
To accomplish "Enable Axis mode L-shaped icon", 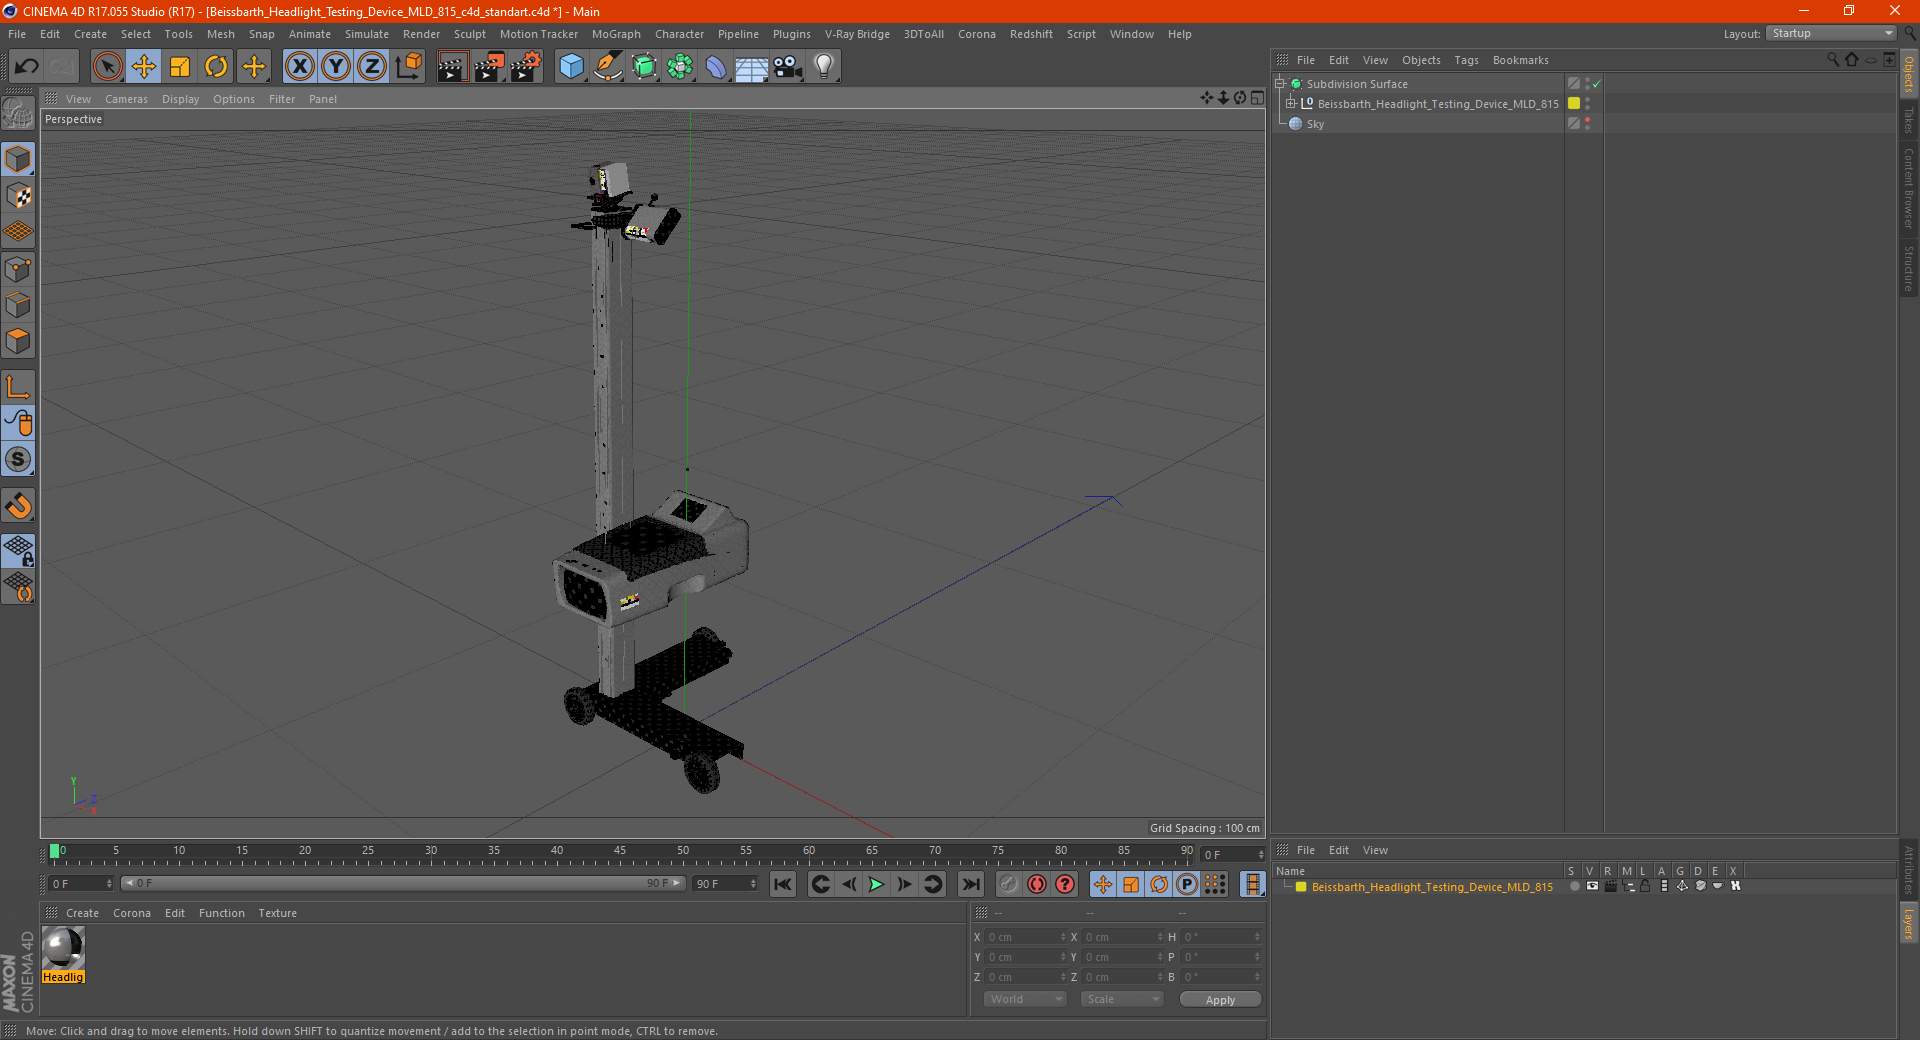I will [18, 386].
